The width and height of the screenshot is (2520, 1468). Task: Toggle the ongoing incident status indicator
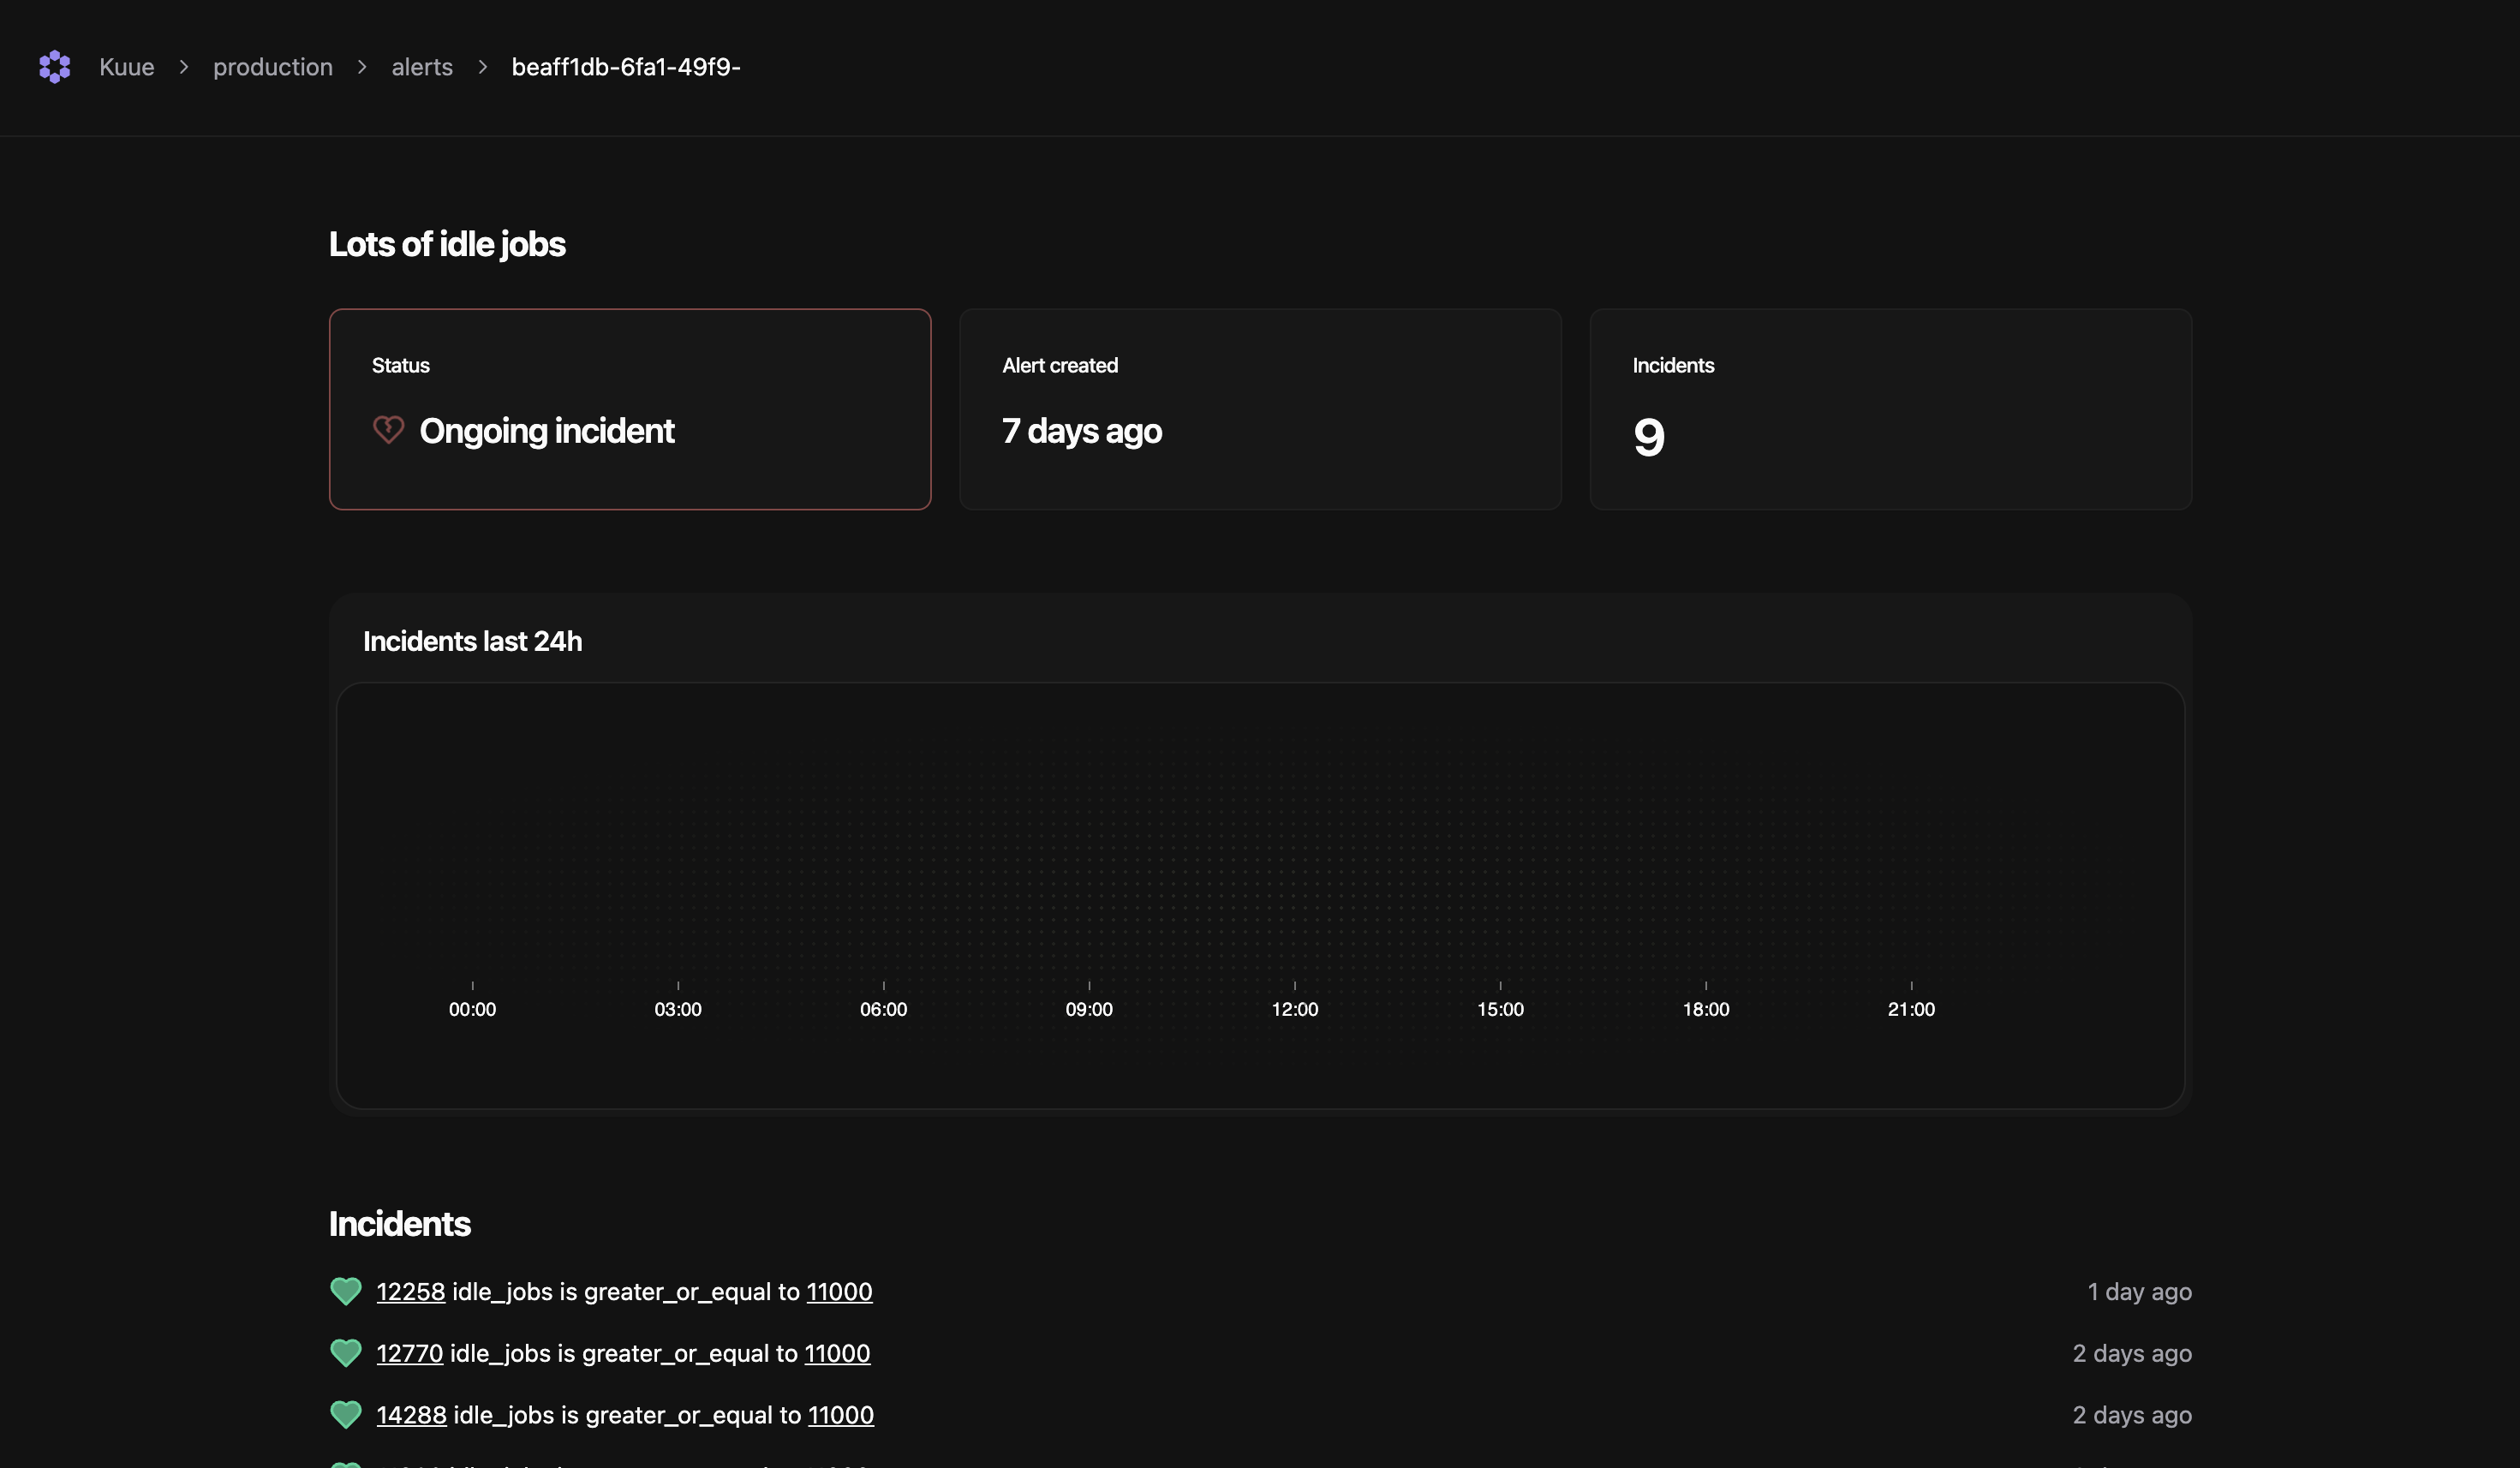tap(388, 430)
